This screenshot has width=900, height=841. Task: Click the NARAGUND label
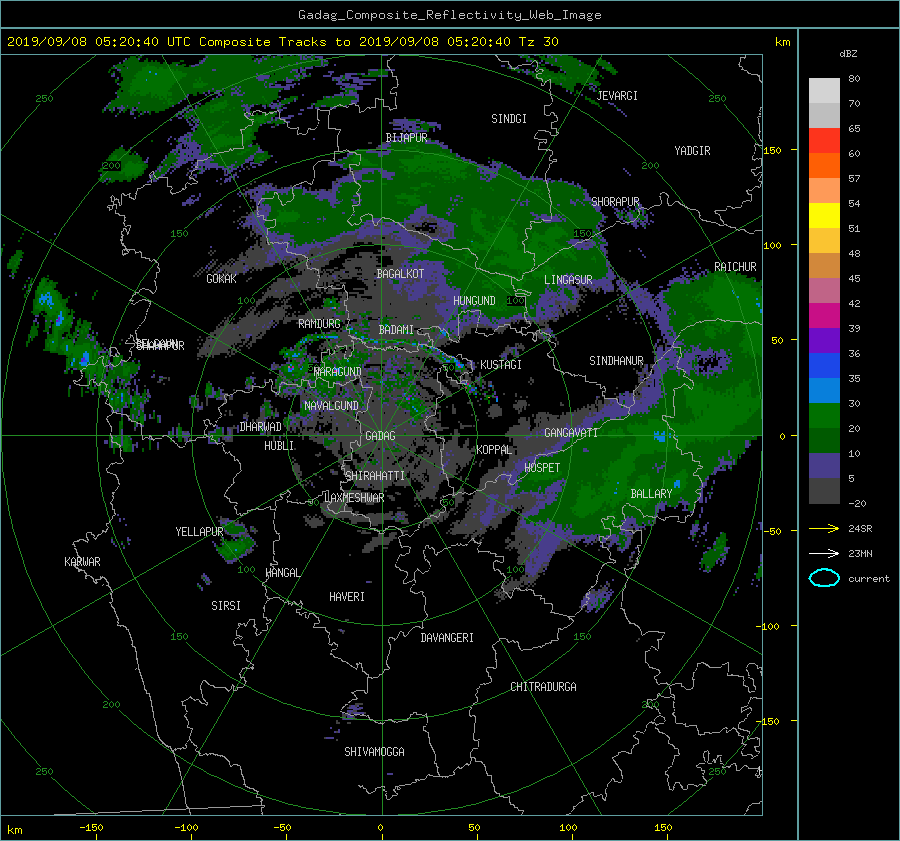point(338,372)
